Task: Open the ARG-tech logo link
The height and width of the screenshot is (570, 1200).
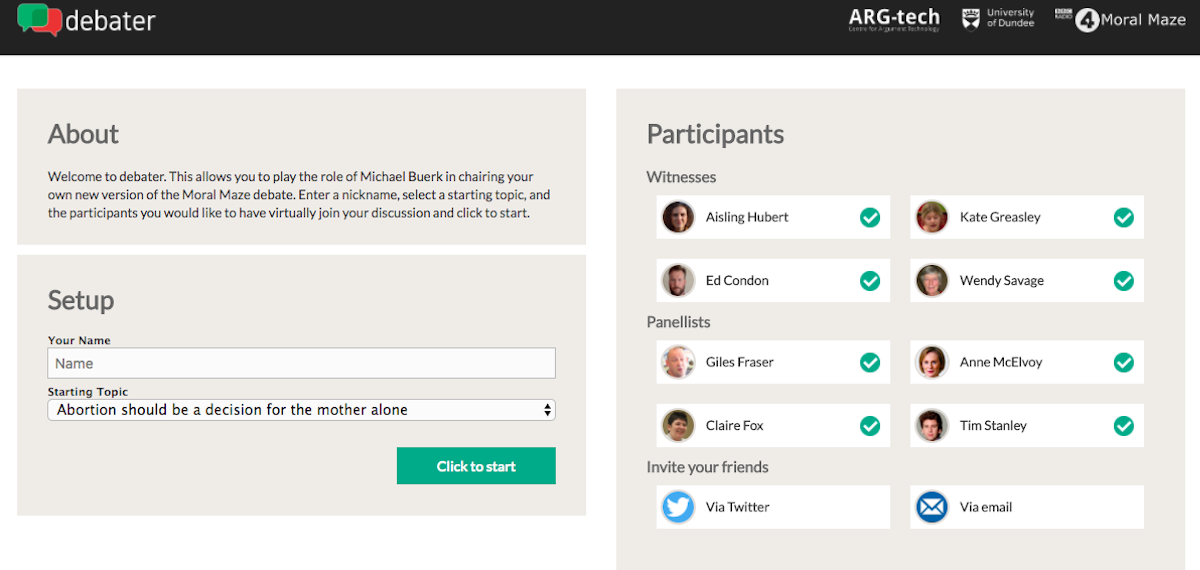Action: click(x=894, y=19)
